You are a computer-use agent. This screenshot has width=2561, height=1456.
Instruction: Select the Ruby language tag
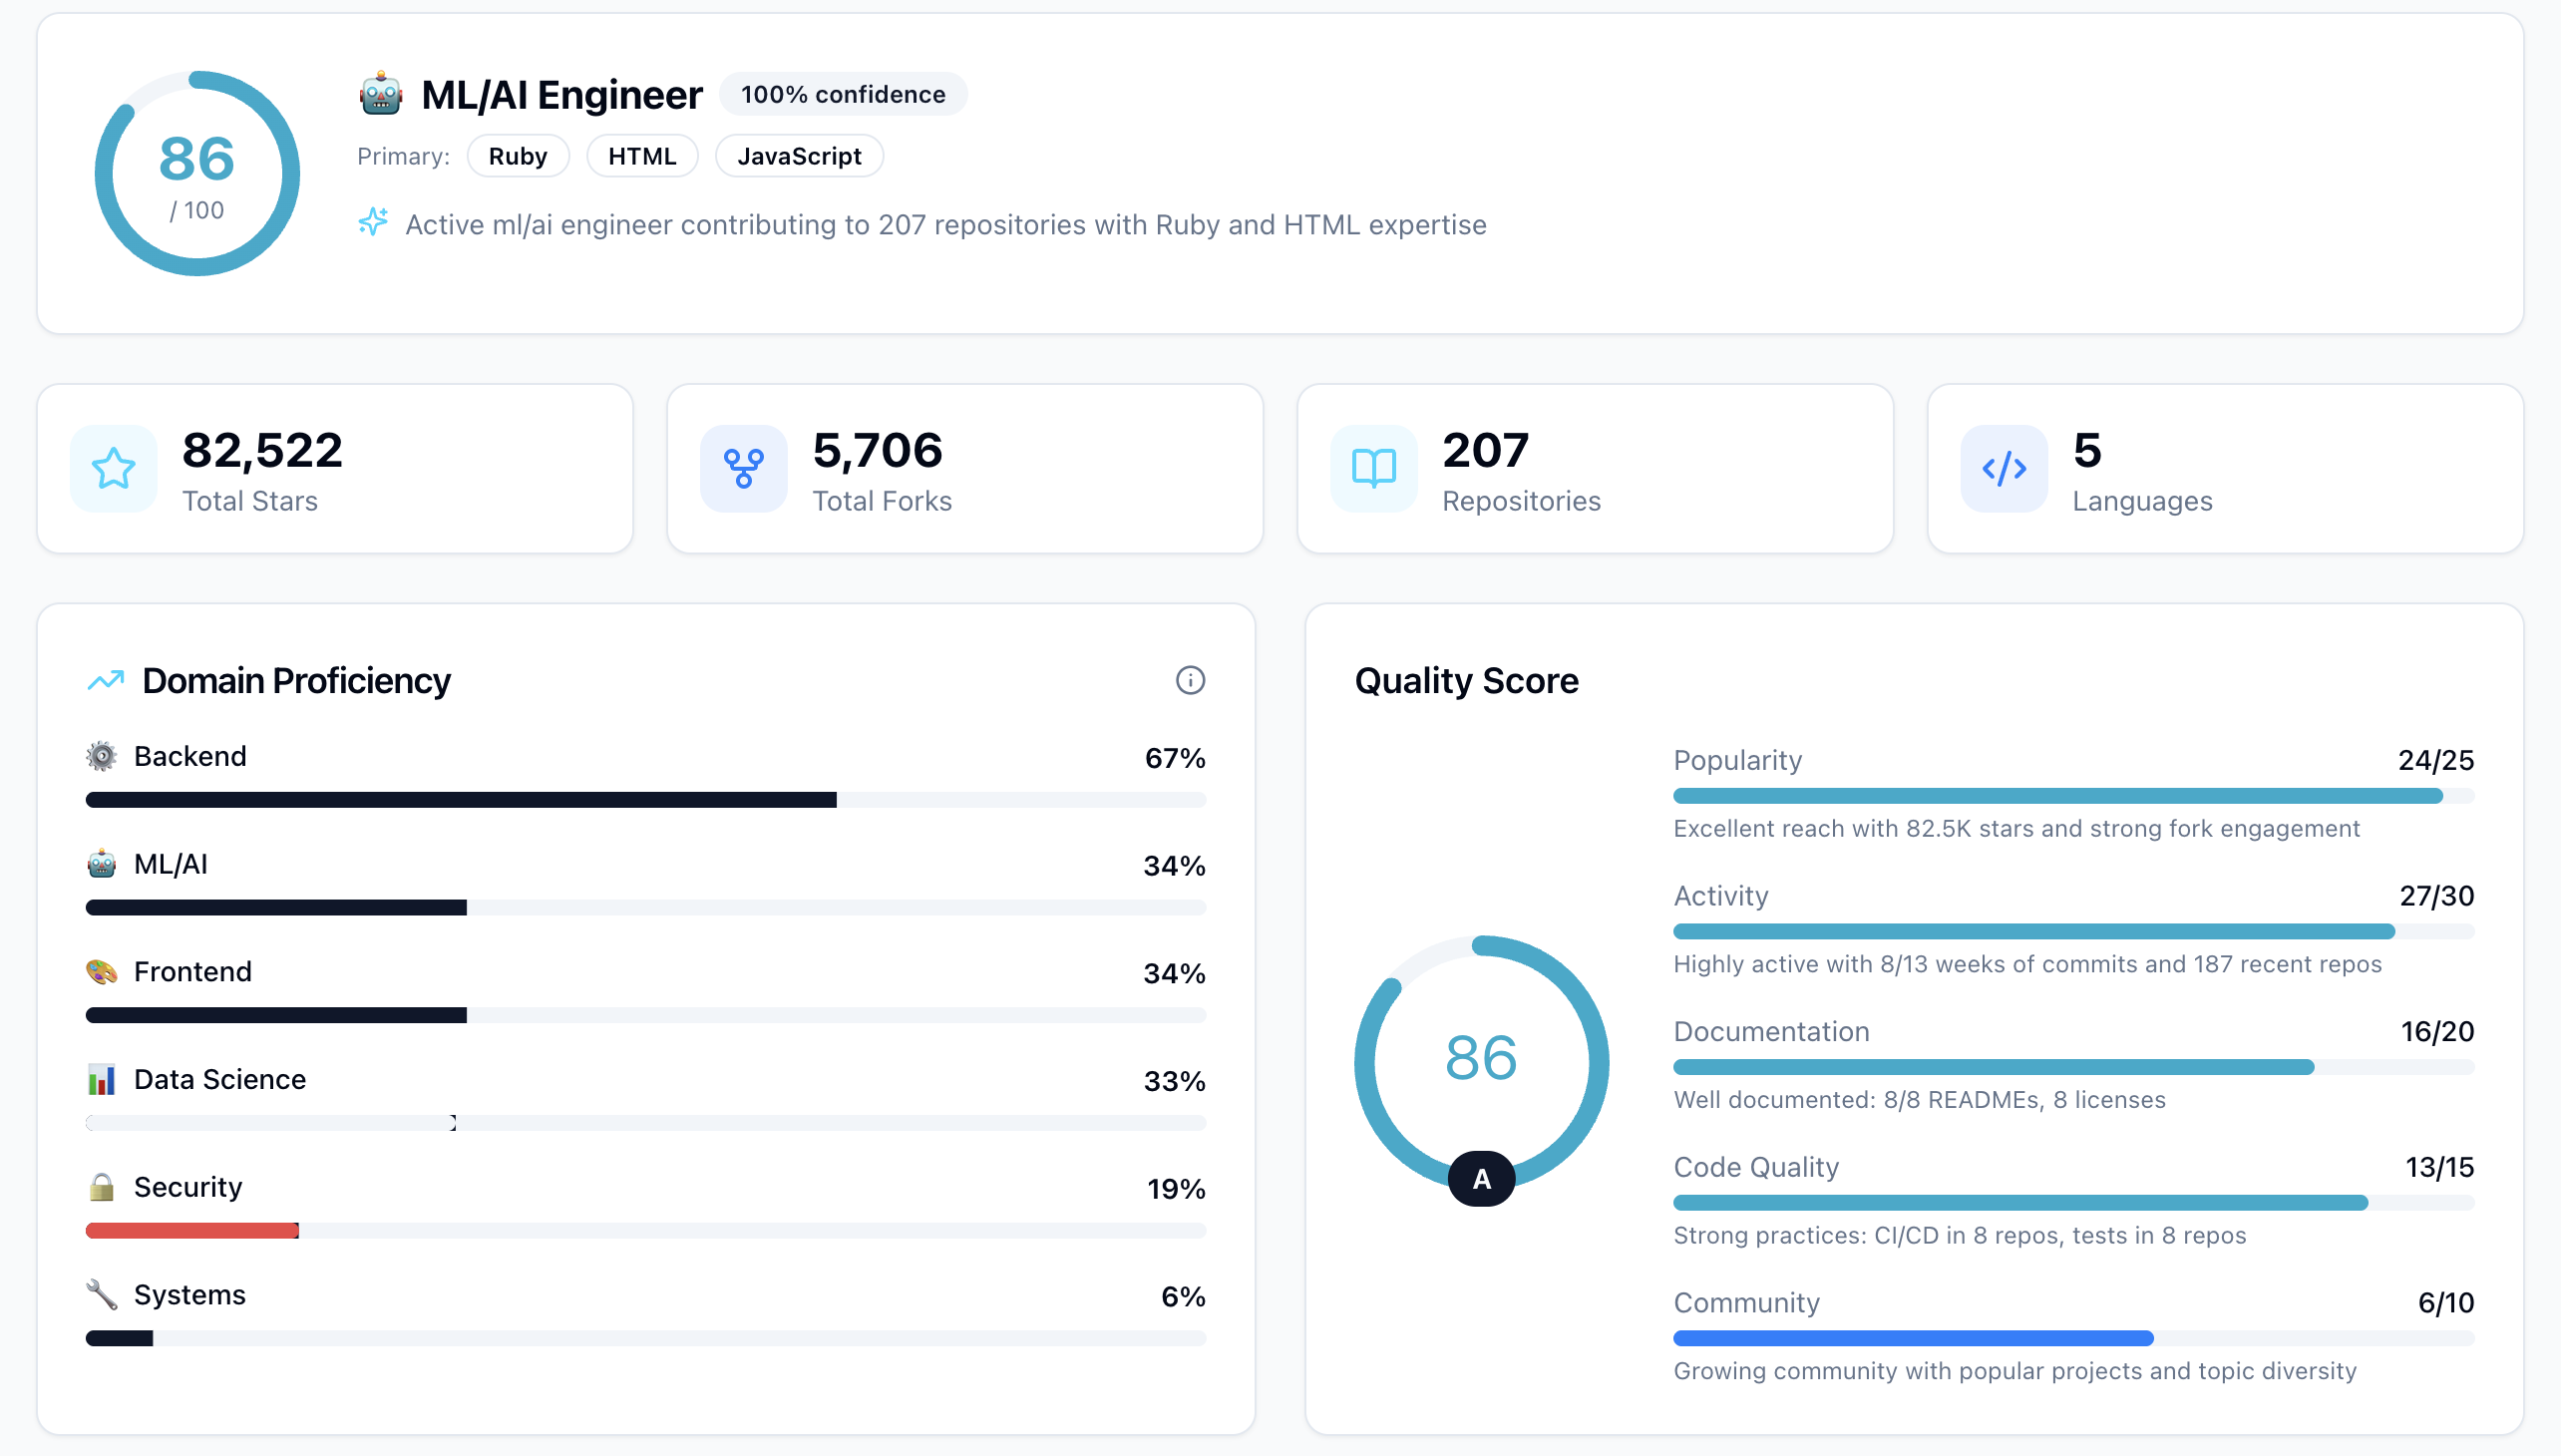coord(517,156)
